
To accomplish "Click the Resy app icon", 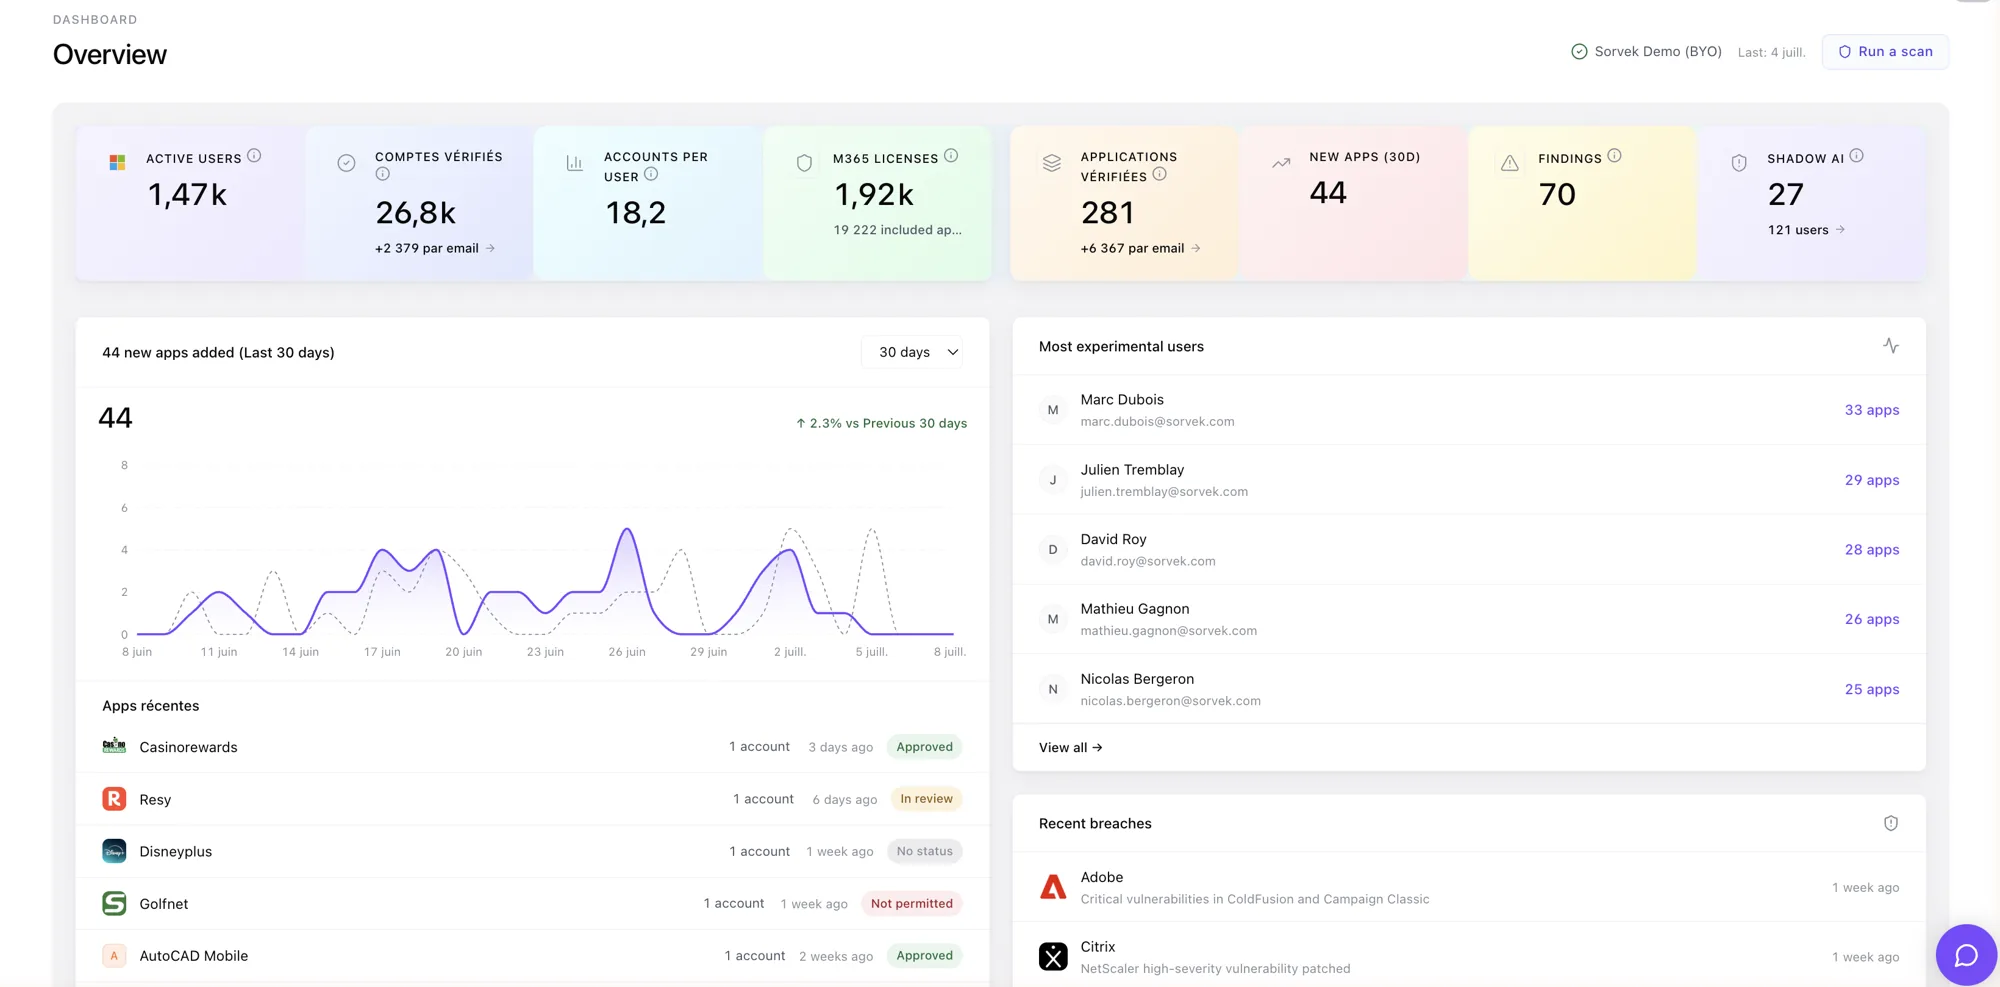I will click(x=114, y=799).
